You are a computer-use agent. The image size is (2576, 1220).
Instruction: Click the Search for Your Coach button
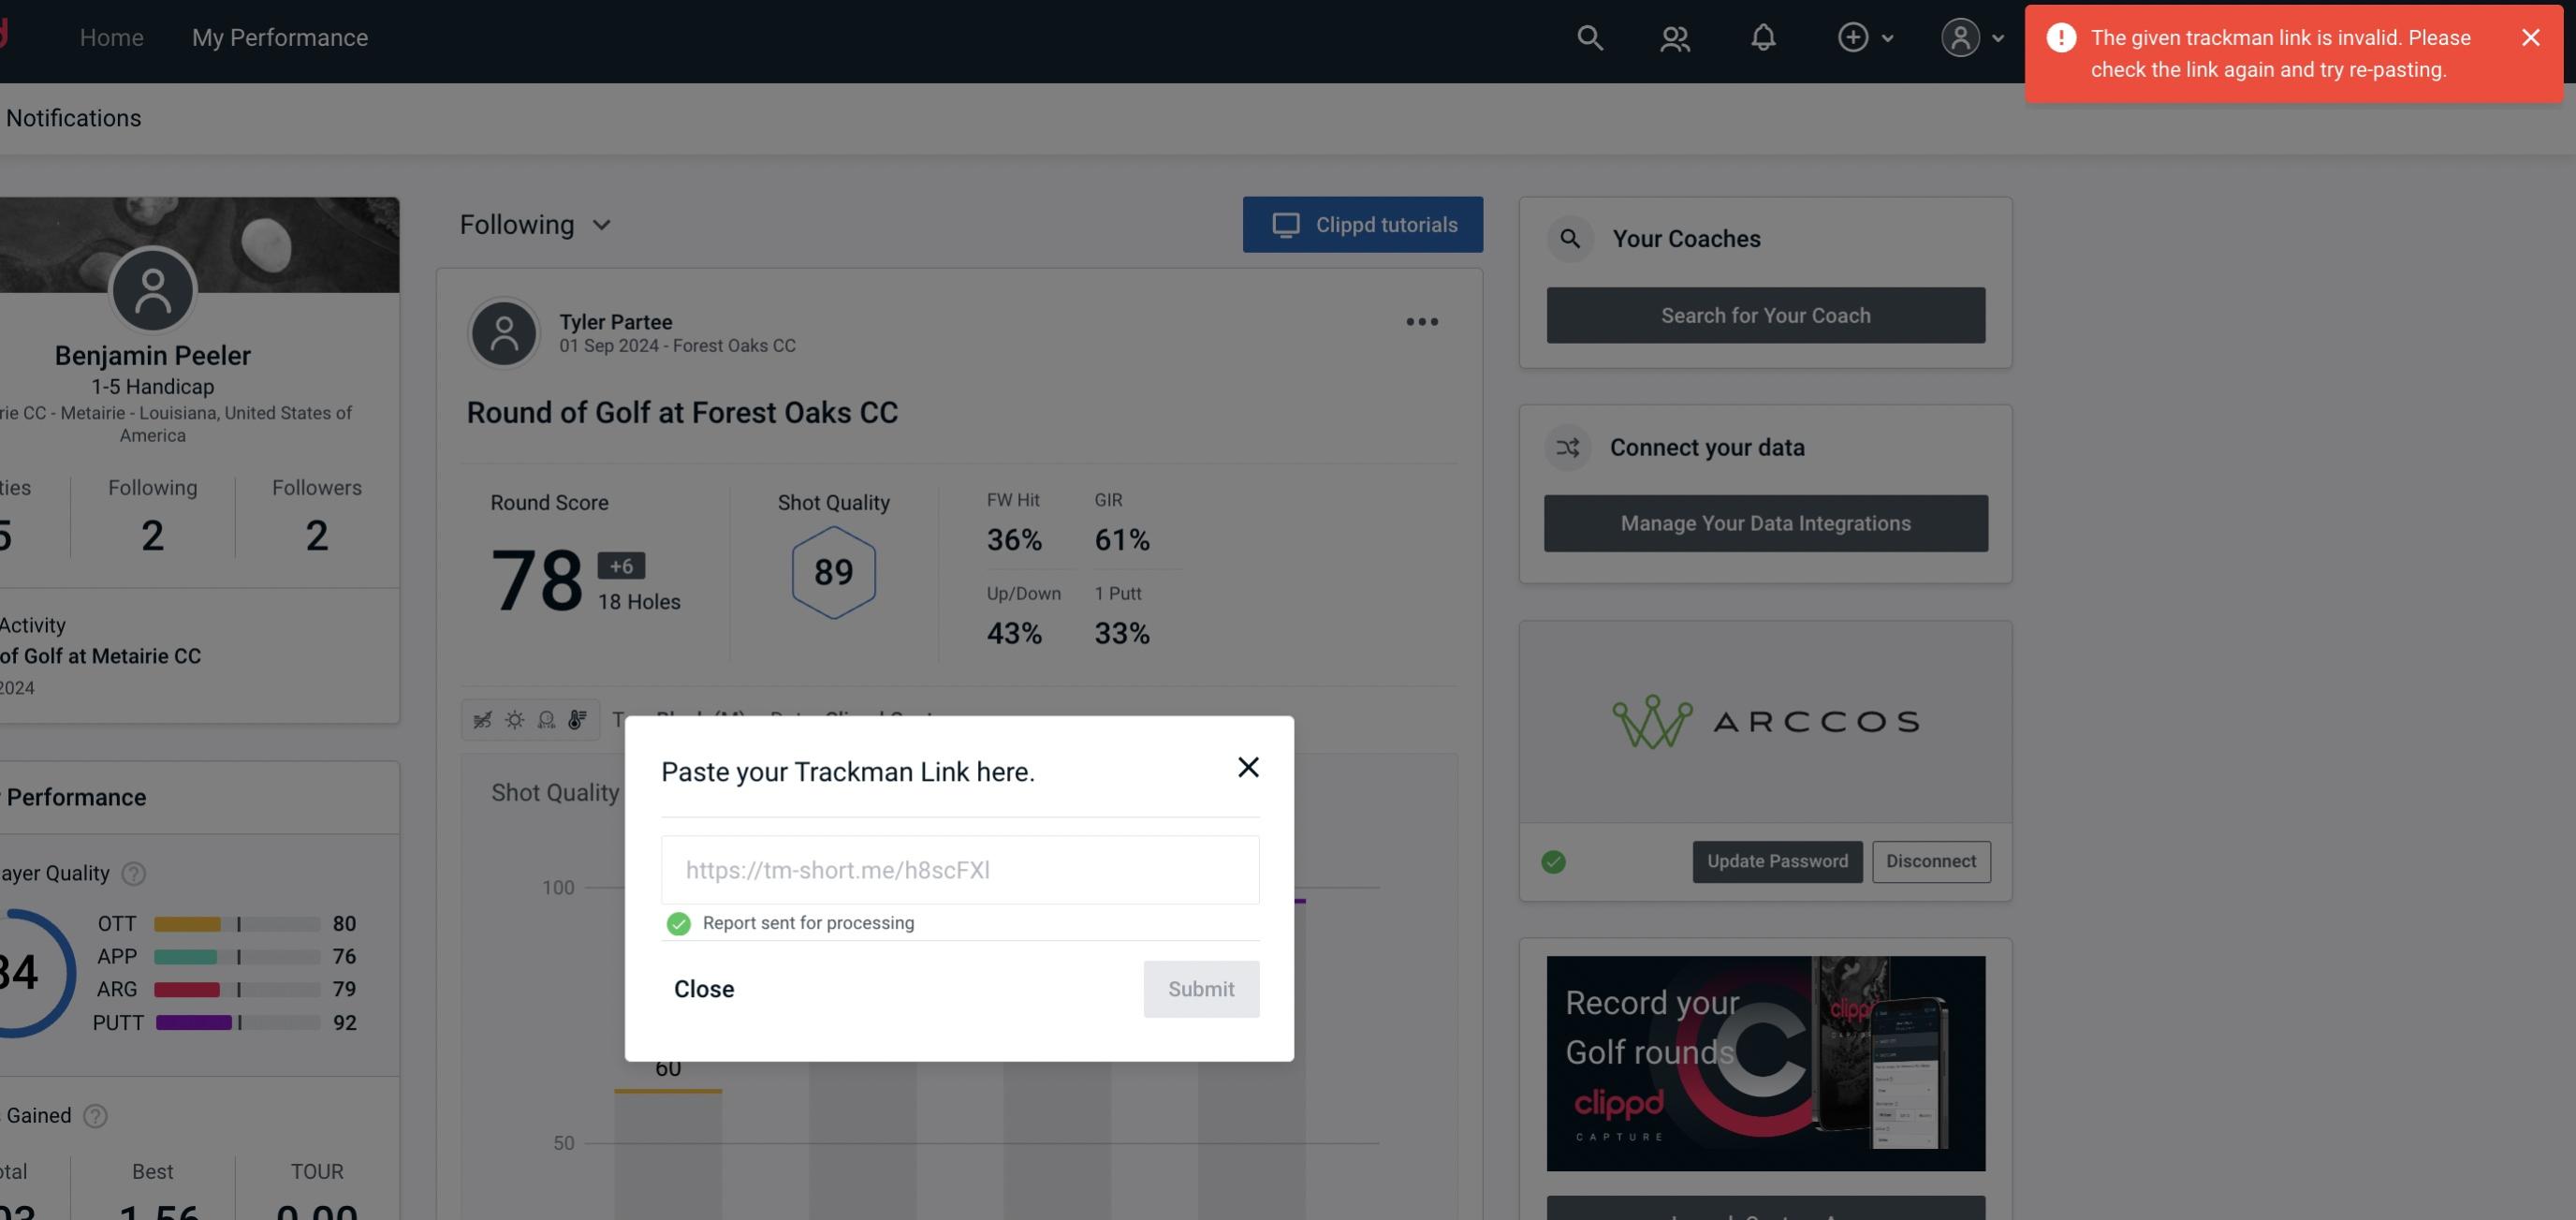[x=1766, y=316]
